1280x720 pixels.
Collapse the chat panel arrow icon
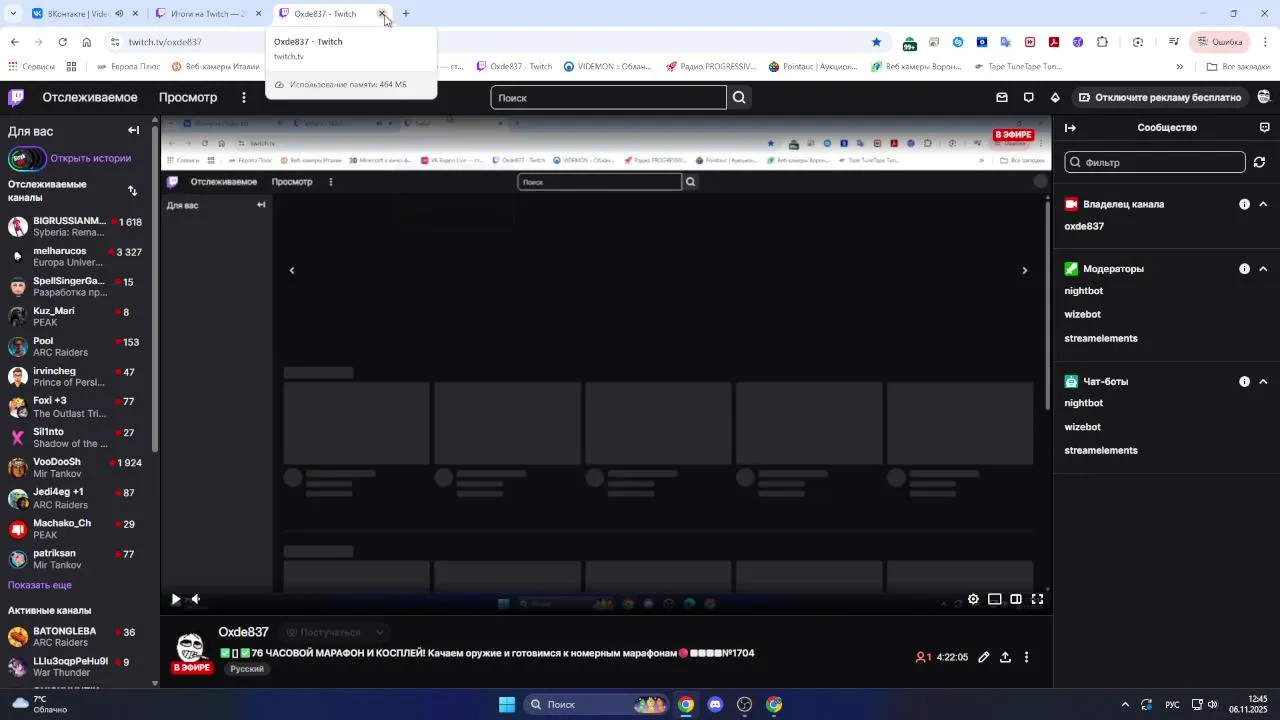point(1070,127)
